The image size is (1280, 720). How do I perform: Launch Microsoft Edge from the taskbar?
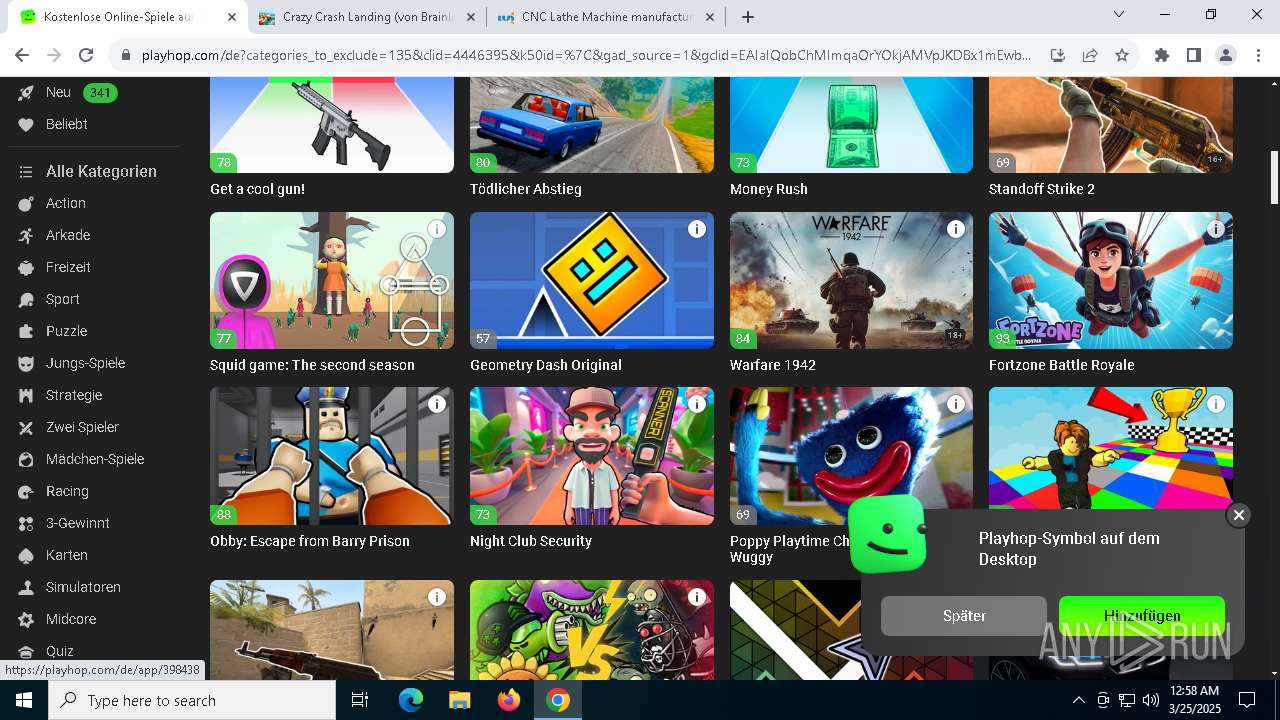click(411, 700)
